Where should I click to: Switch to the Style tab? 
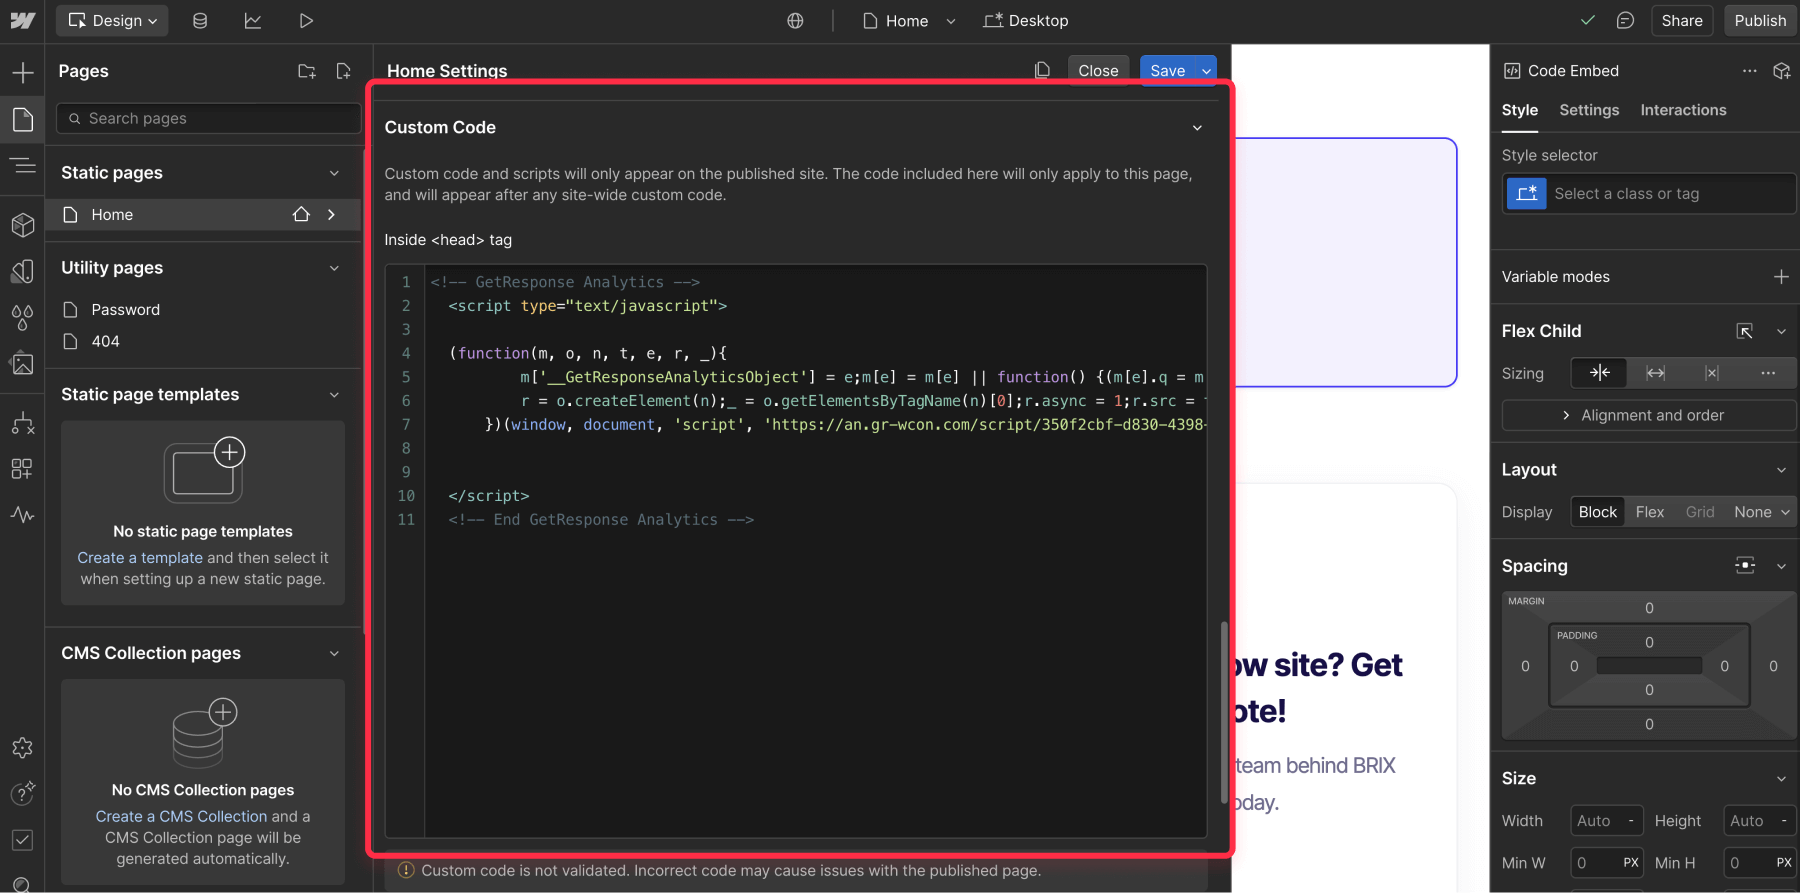coord(1519,110)
